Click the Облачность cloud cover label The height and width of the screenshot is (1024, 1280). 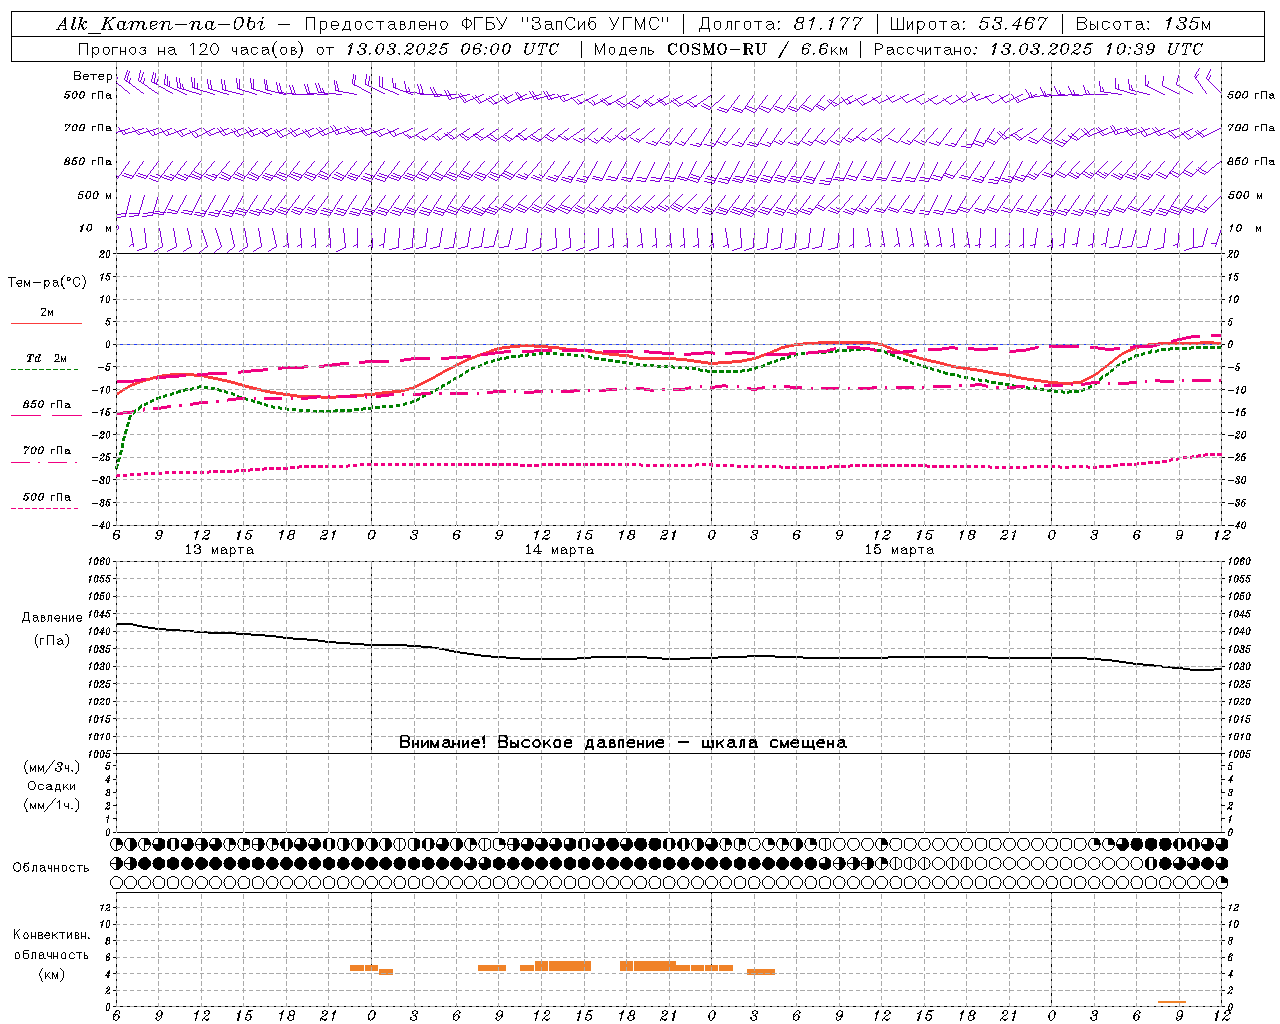[x=51, y=868]
